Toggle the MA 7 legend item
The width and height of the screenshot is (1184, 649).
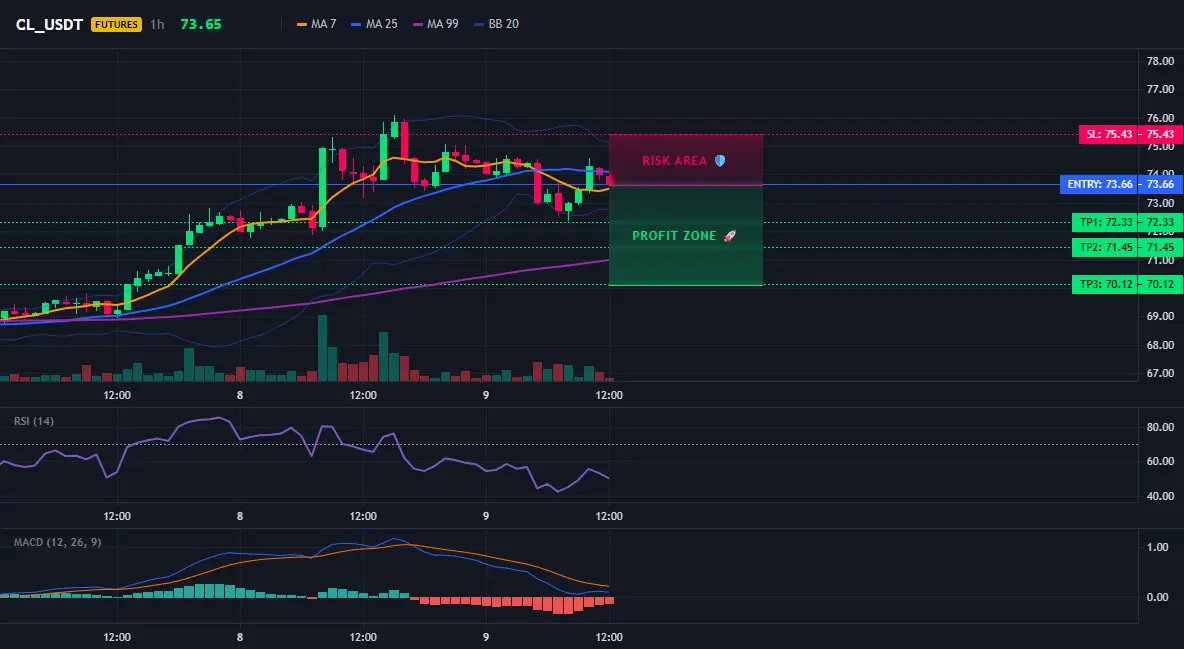point(317,24)
